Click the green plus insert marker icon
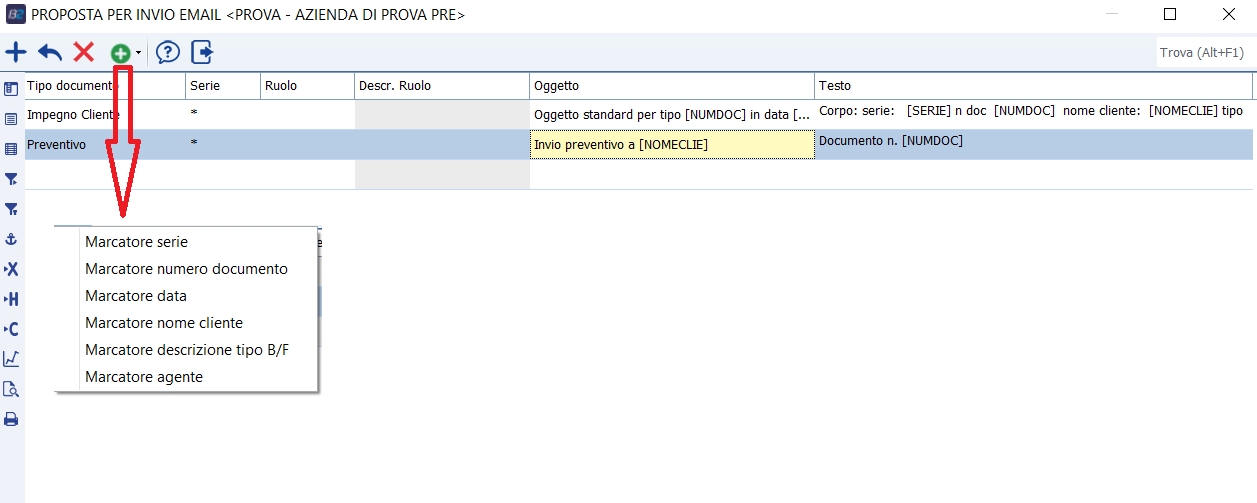The width and height of the screenshot is (1257, 503). pyautogui.click(x=120, y=53)
